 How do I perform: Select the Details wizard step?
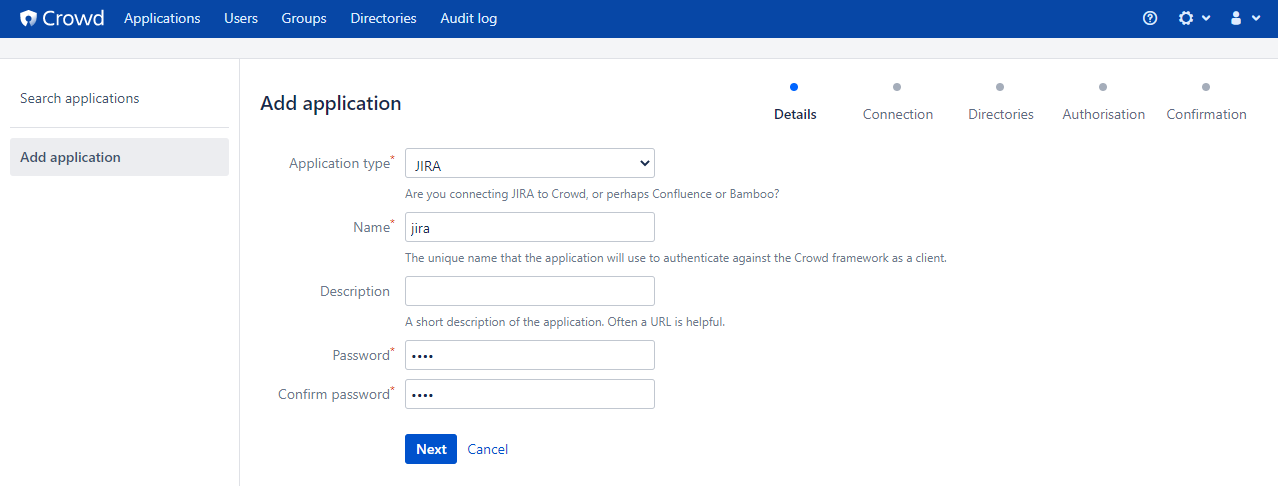(795, 102)
